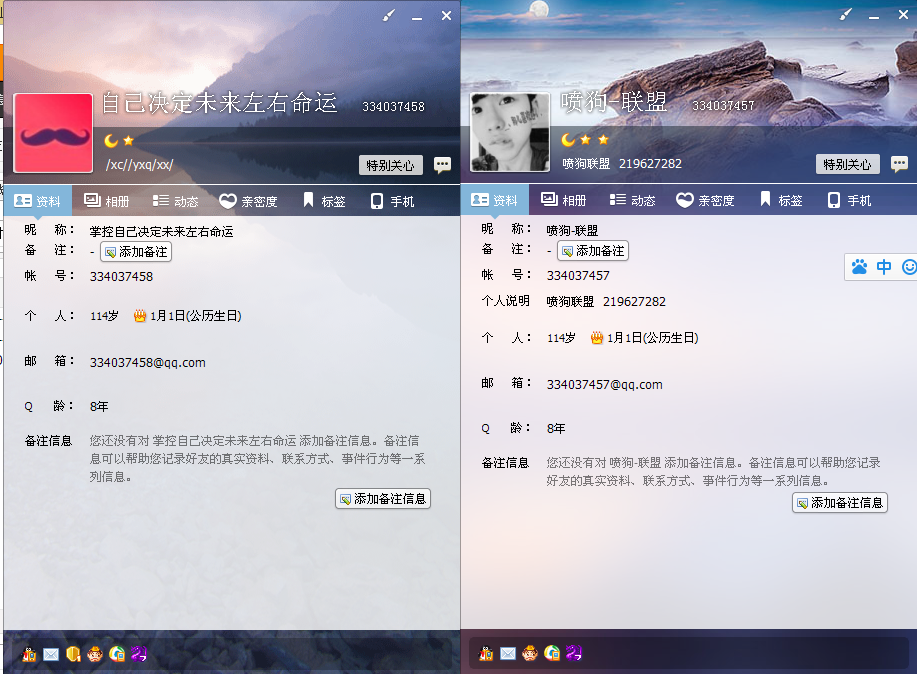The image size is (917, 674).
Task: Click birthday crown icon in right window
Action: [597, 338]
